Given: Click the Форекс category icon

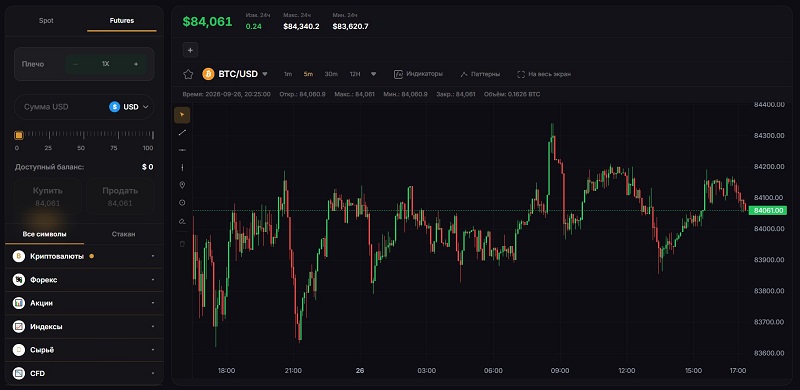Looking at the screenshot, I should click(19, 280).
